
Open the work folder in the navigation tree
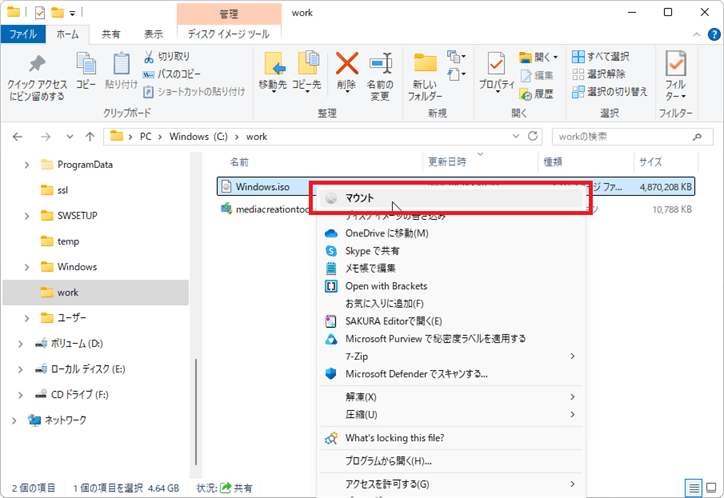68,292
